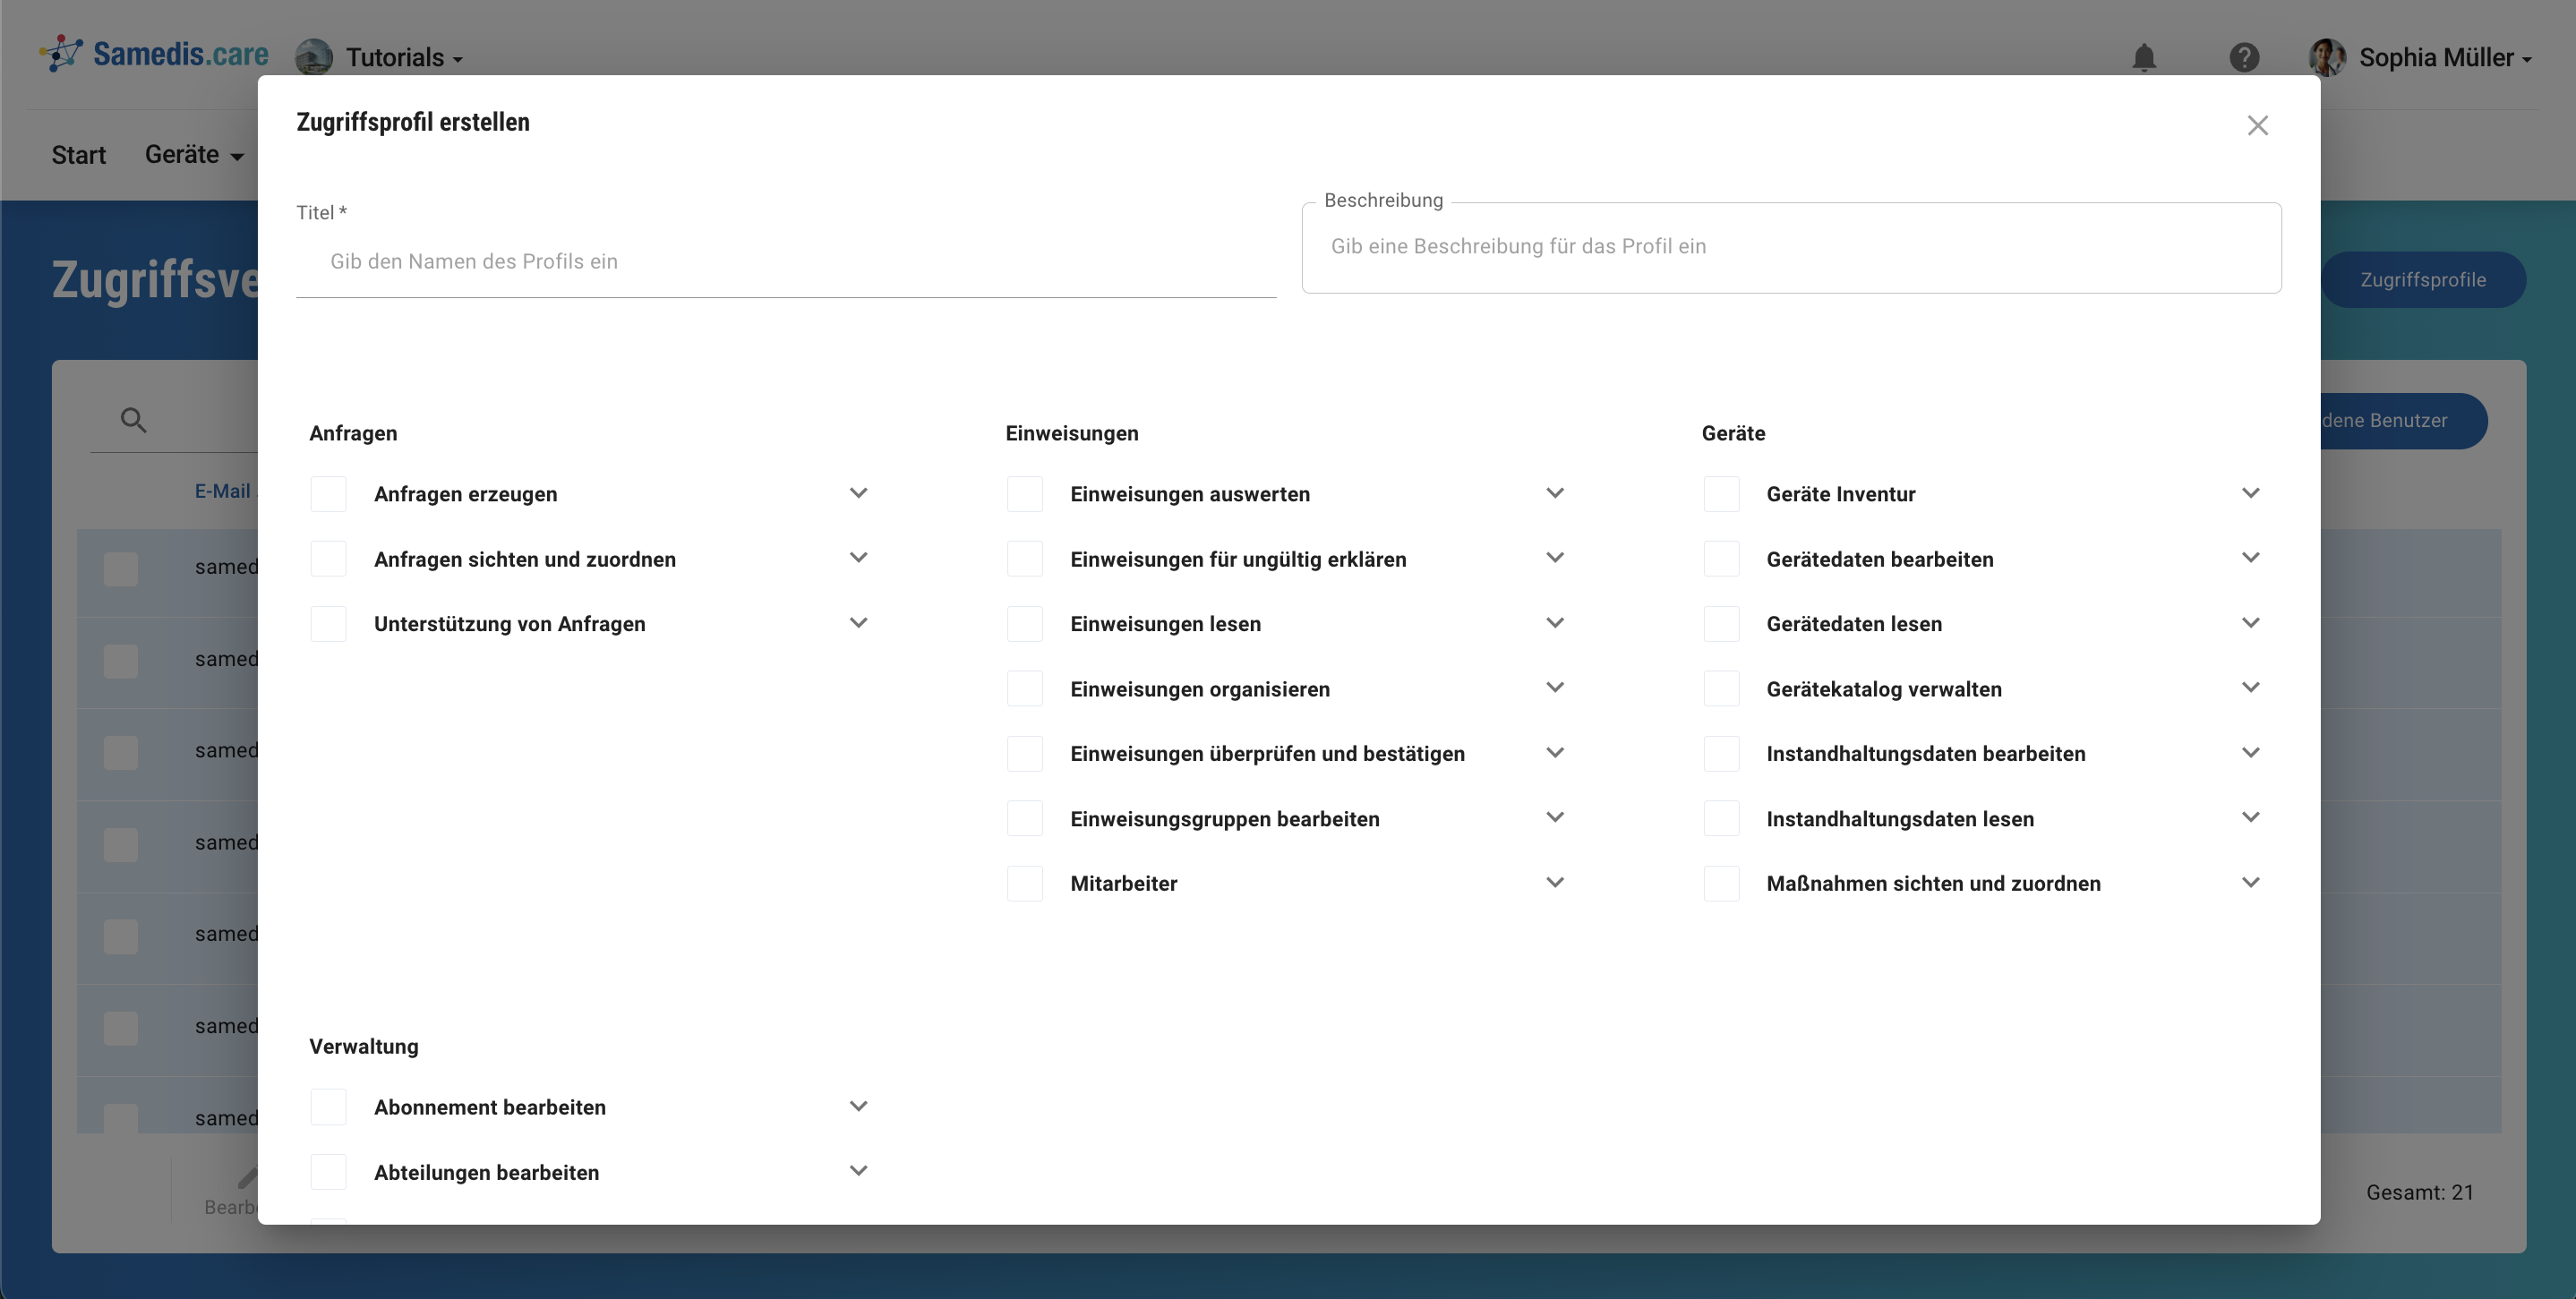Screen dimensions: 2576x1299
Task: Expand the Geräte Inventur chevron
Action: click(x=2250, y=493)
